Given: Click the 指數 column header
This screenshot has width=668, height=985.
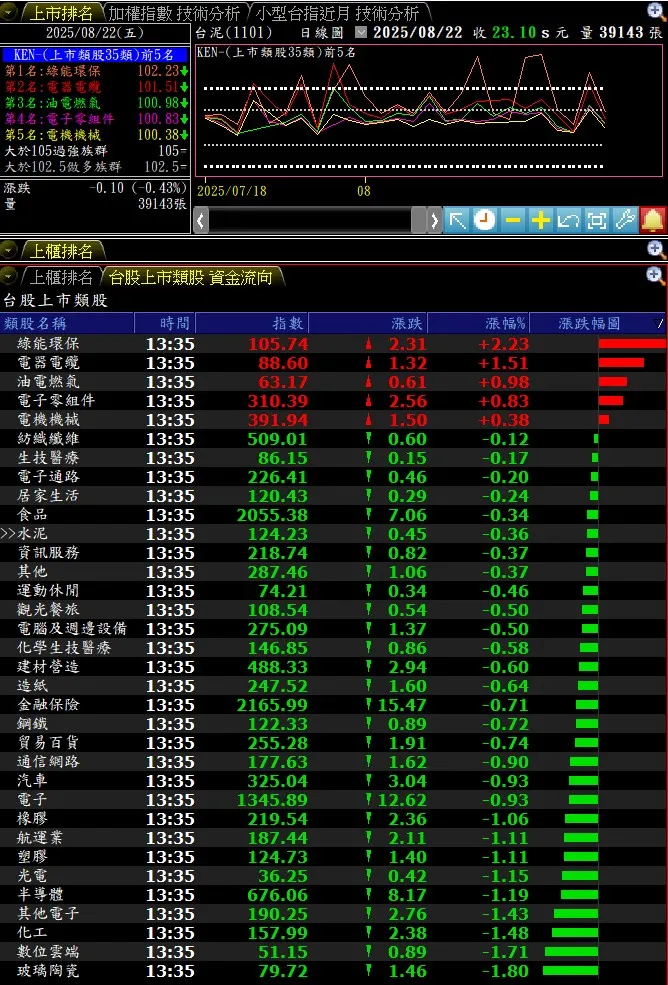Looking at the screenshot, I should 252,324.
